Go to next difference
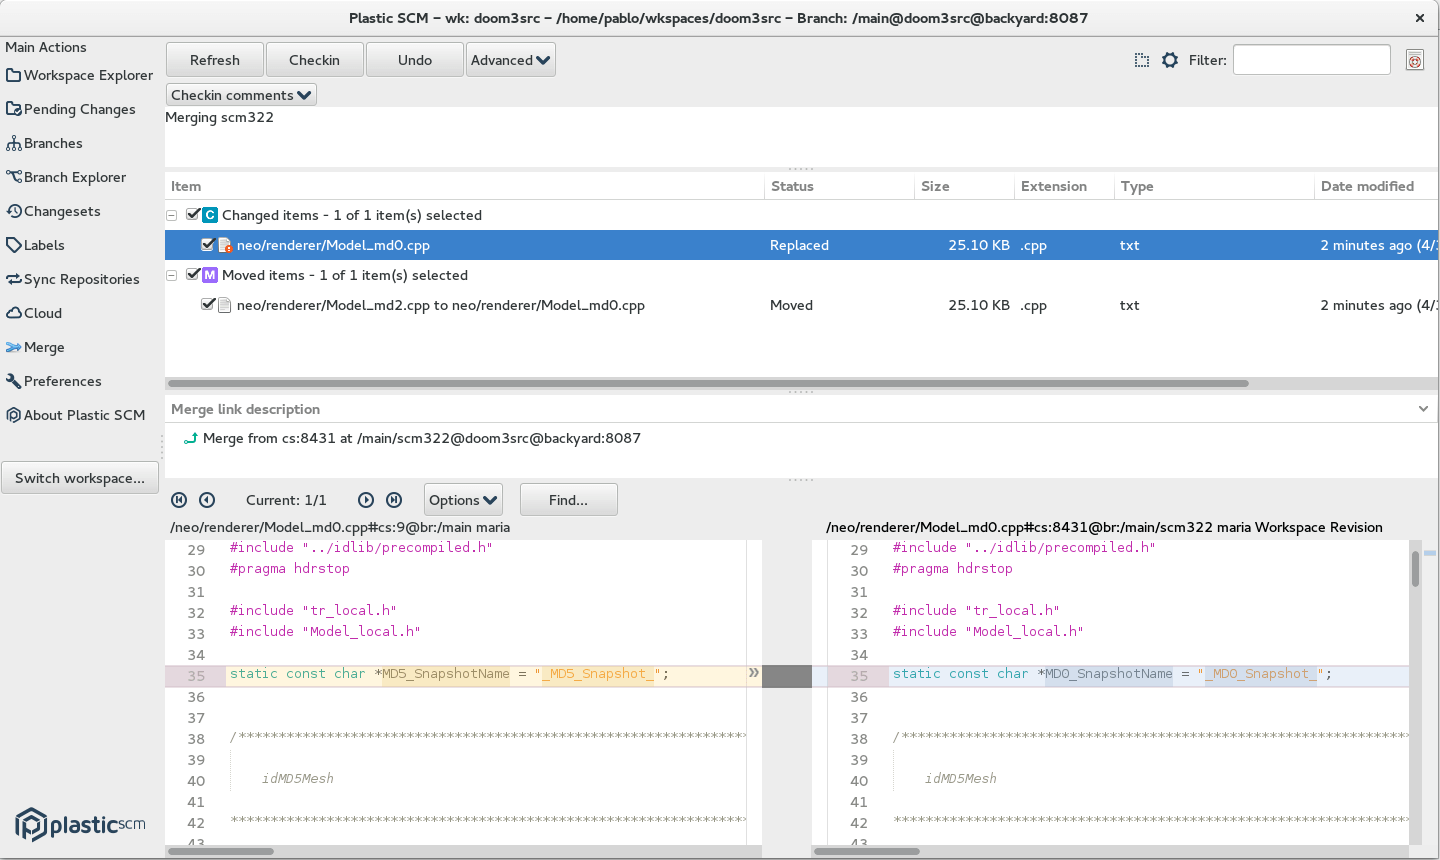This screenshot has height=860, width=1440. click(x=366, y=500)
